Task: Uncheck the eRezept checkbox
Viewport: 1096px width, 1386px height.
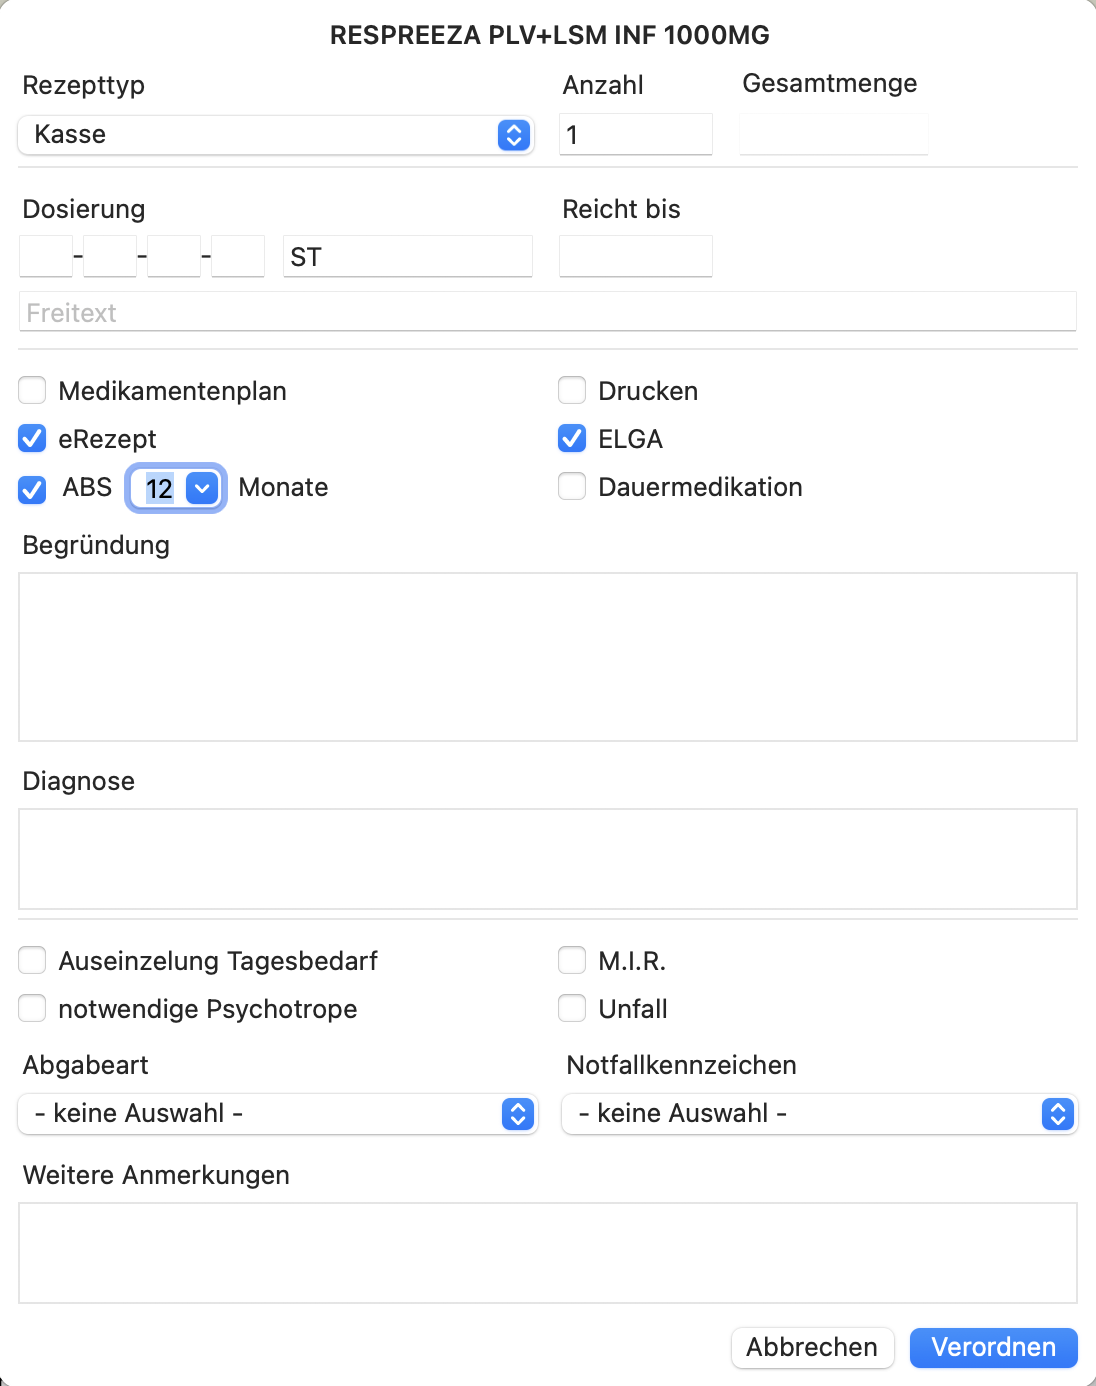Action: pyautogui.click(x=33, y=438)
